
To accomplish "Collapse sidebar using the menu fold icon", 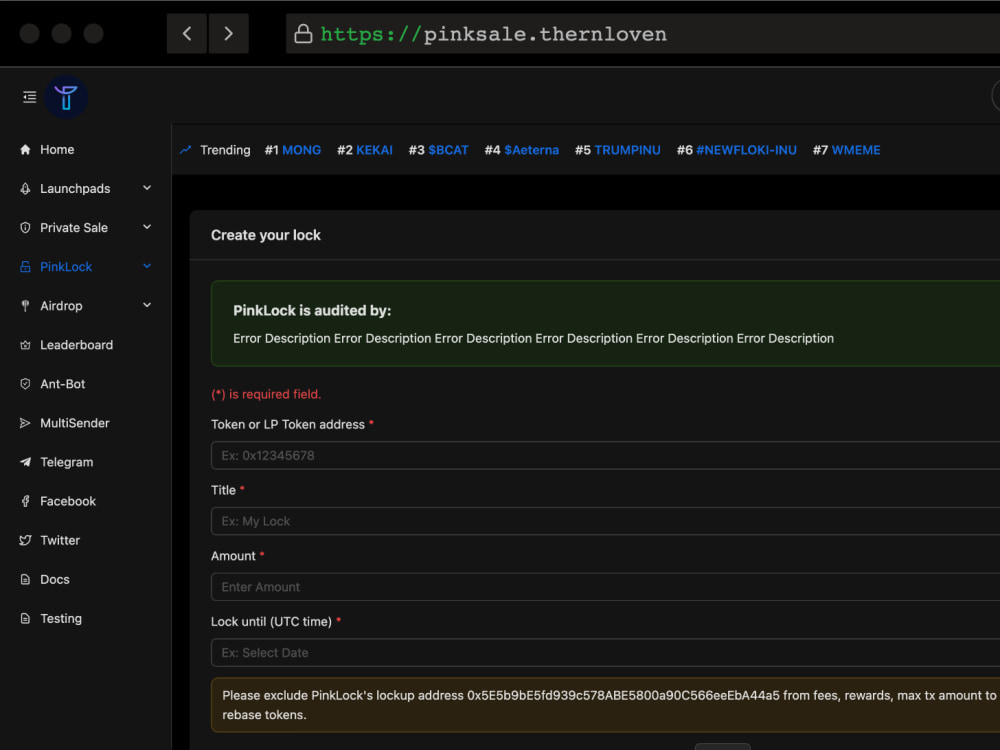I will pyautogui.click(x=29, y=97).
